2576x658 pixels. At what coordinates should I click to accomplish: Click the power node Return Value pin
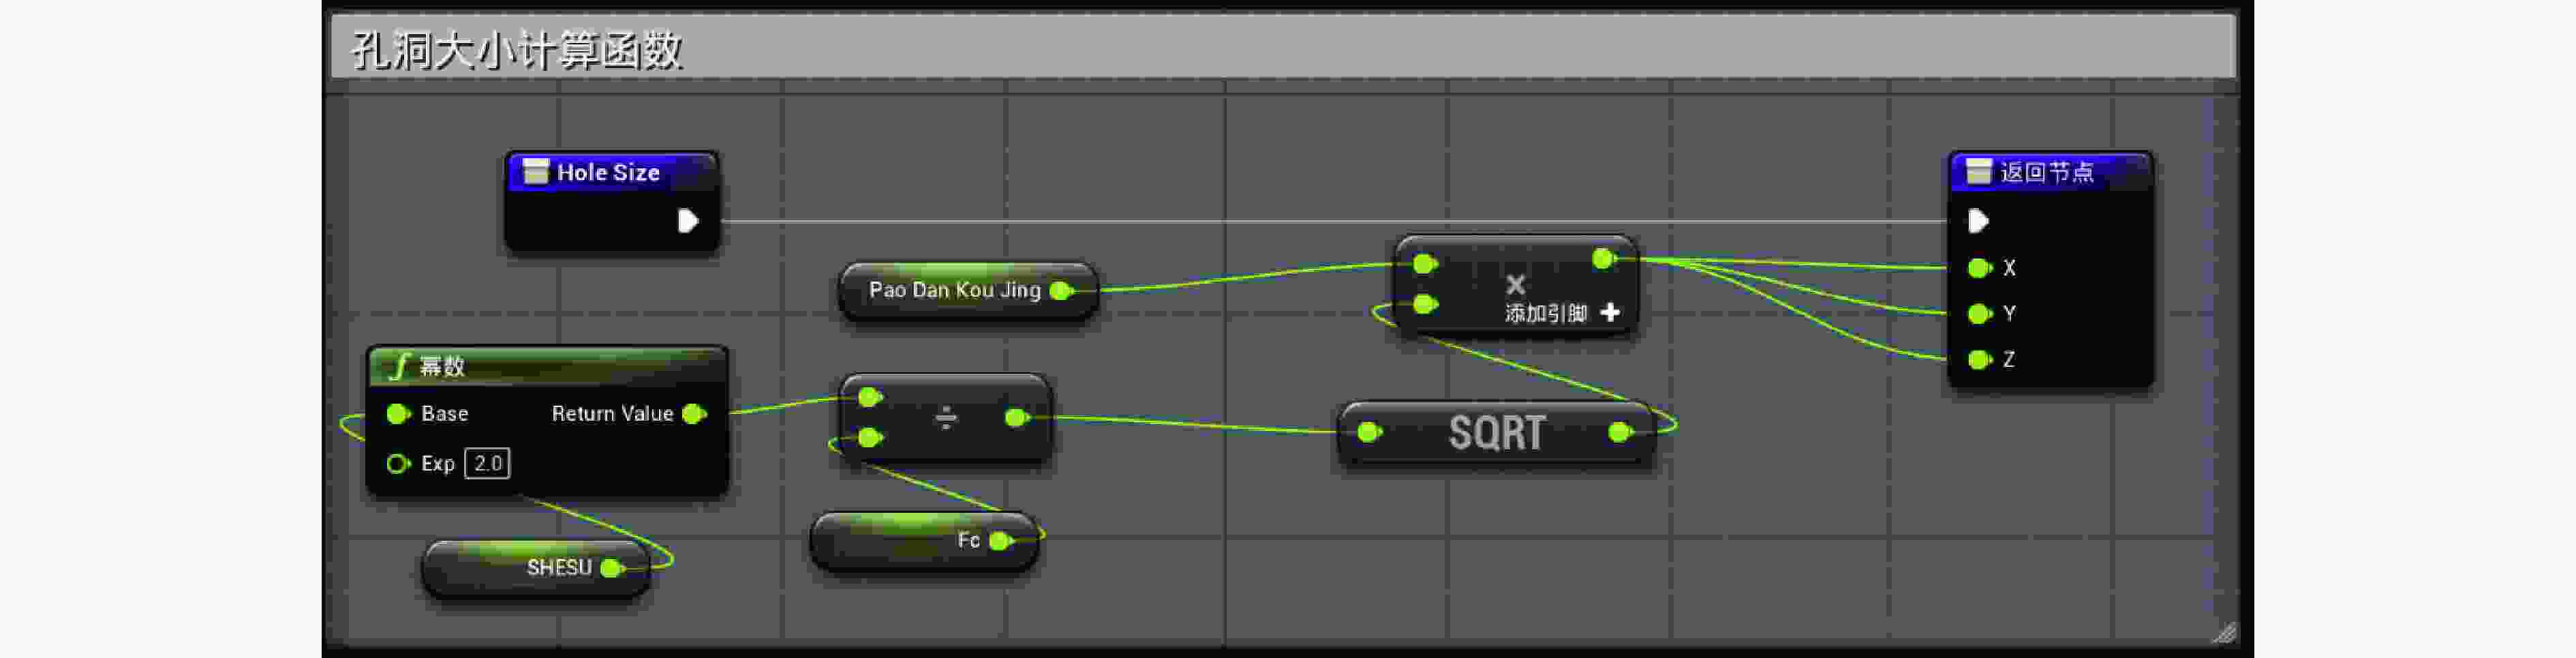tap(693, 414)
